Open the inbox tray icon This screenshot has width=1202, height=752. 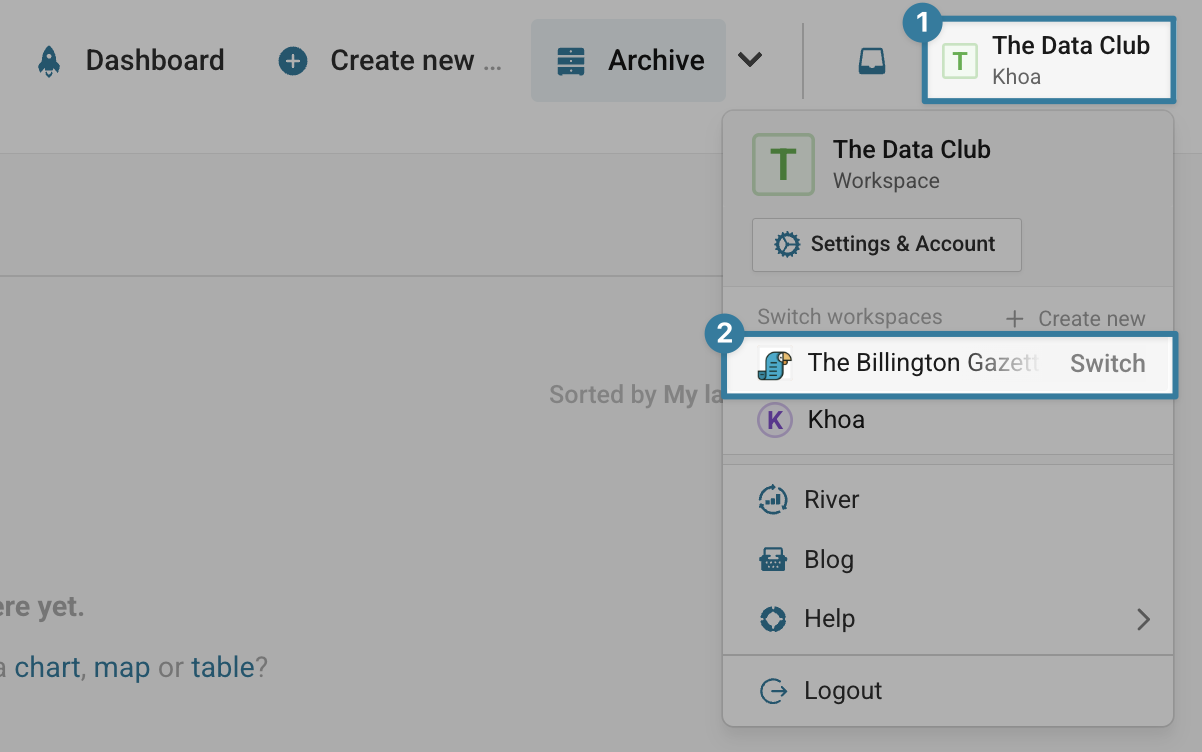pyautogui.click(x=872, y=61)
